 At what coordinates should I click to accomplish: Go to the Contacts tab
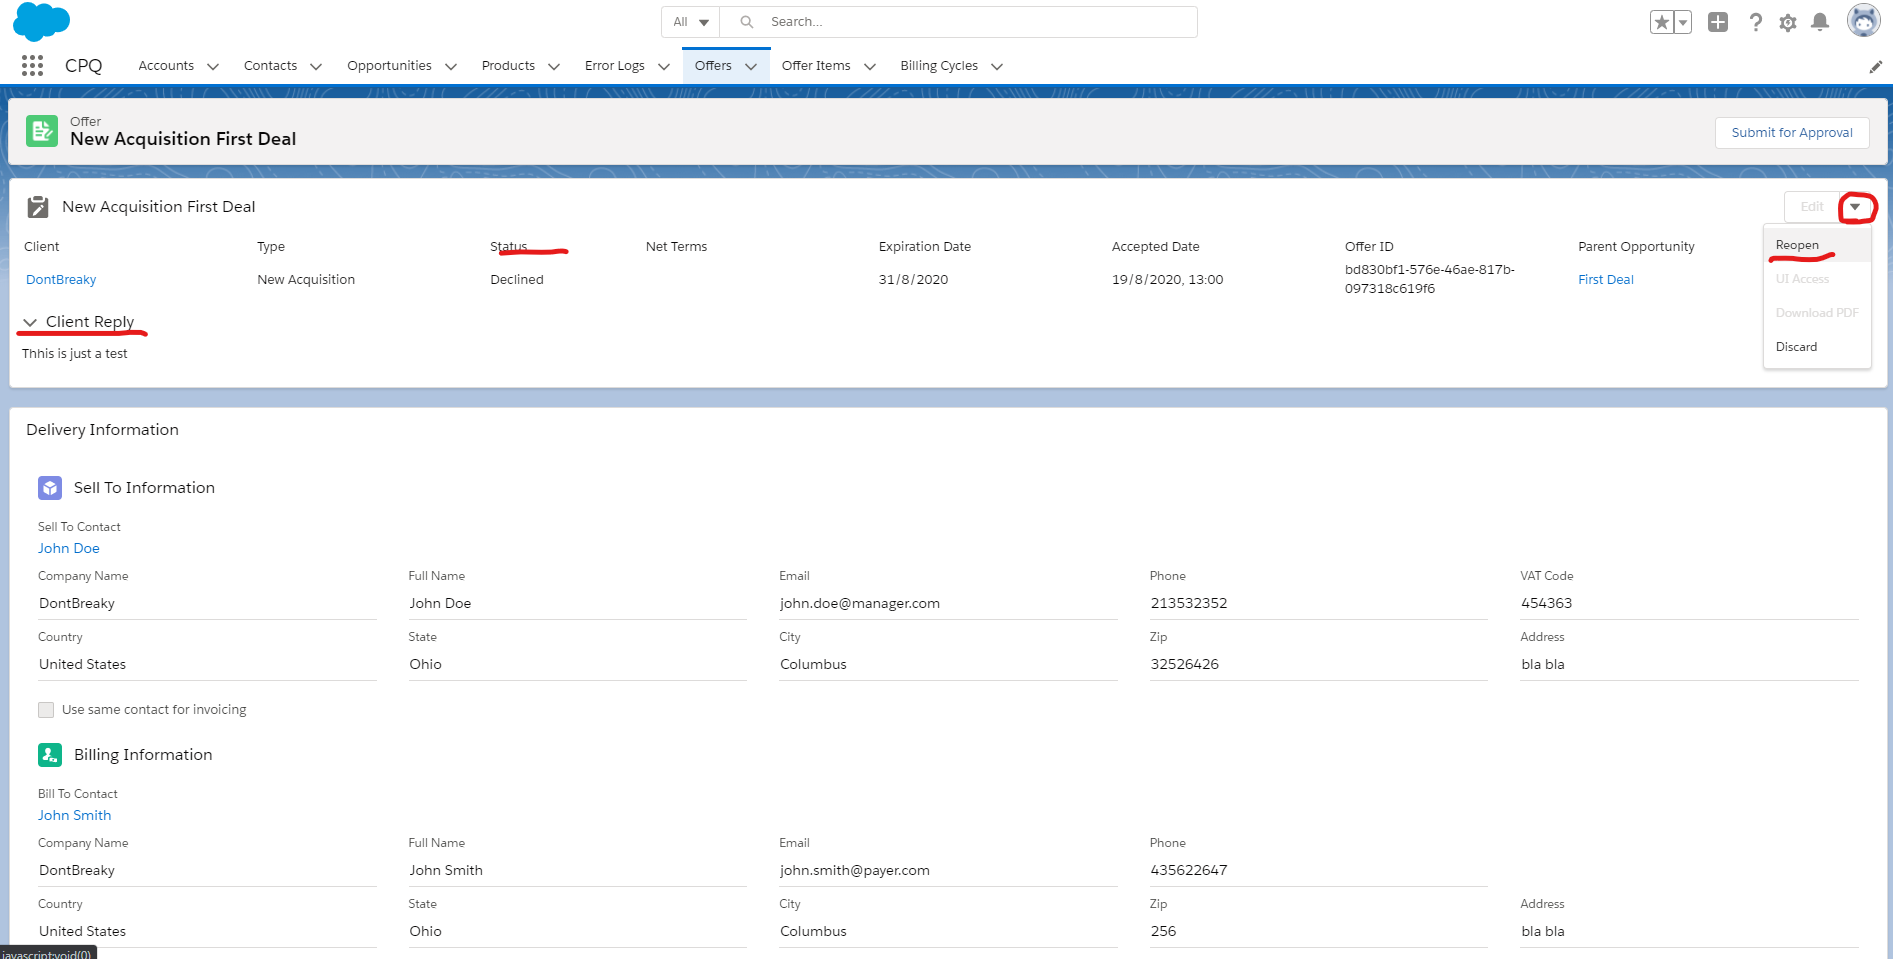click(270, 66)
